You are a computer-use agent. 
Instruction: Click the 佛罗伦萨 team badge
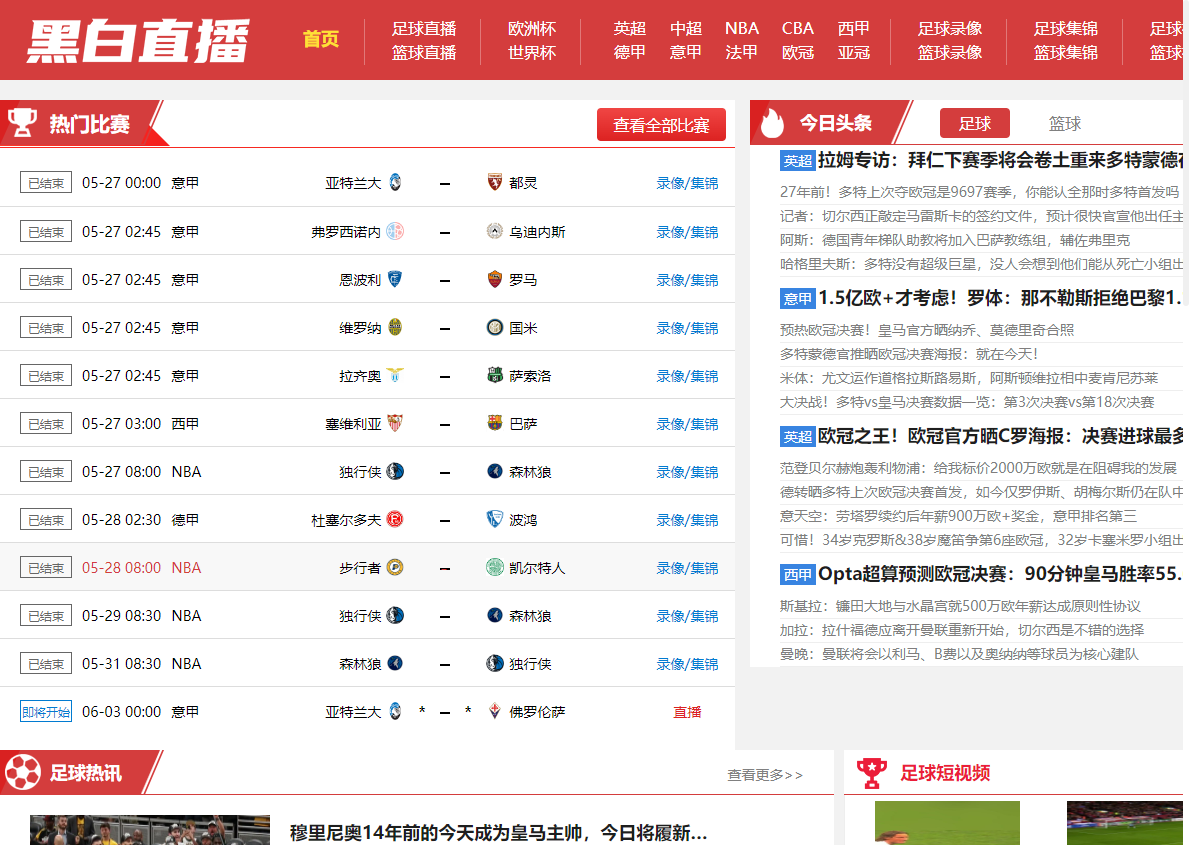[x=494, y=711]
